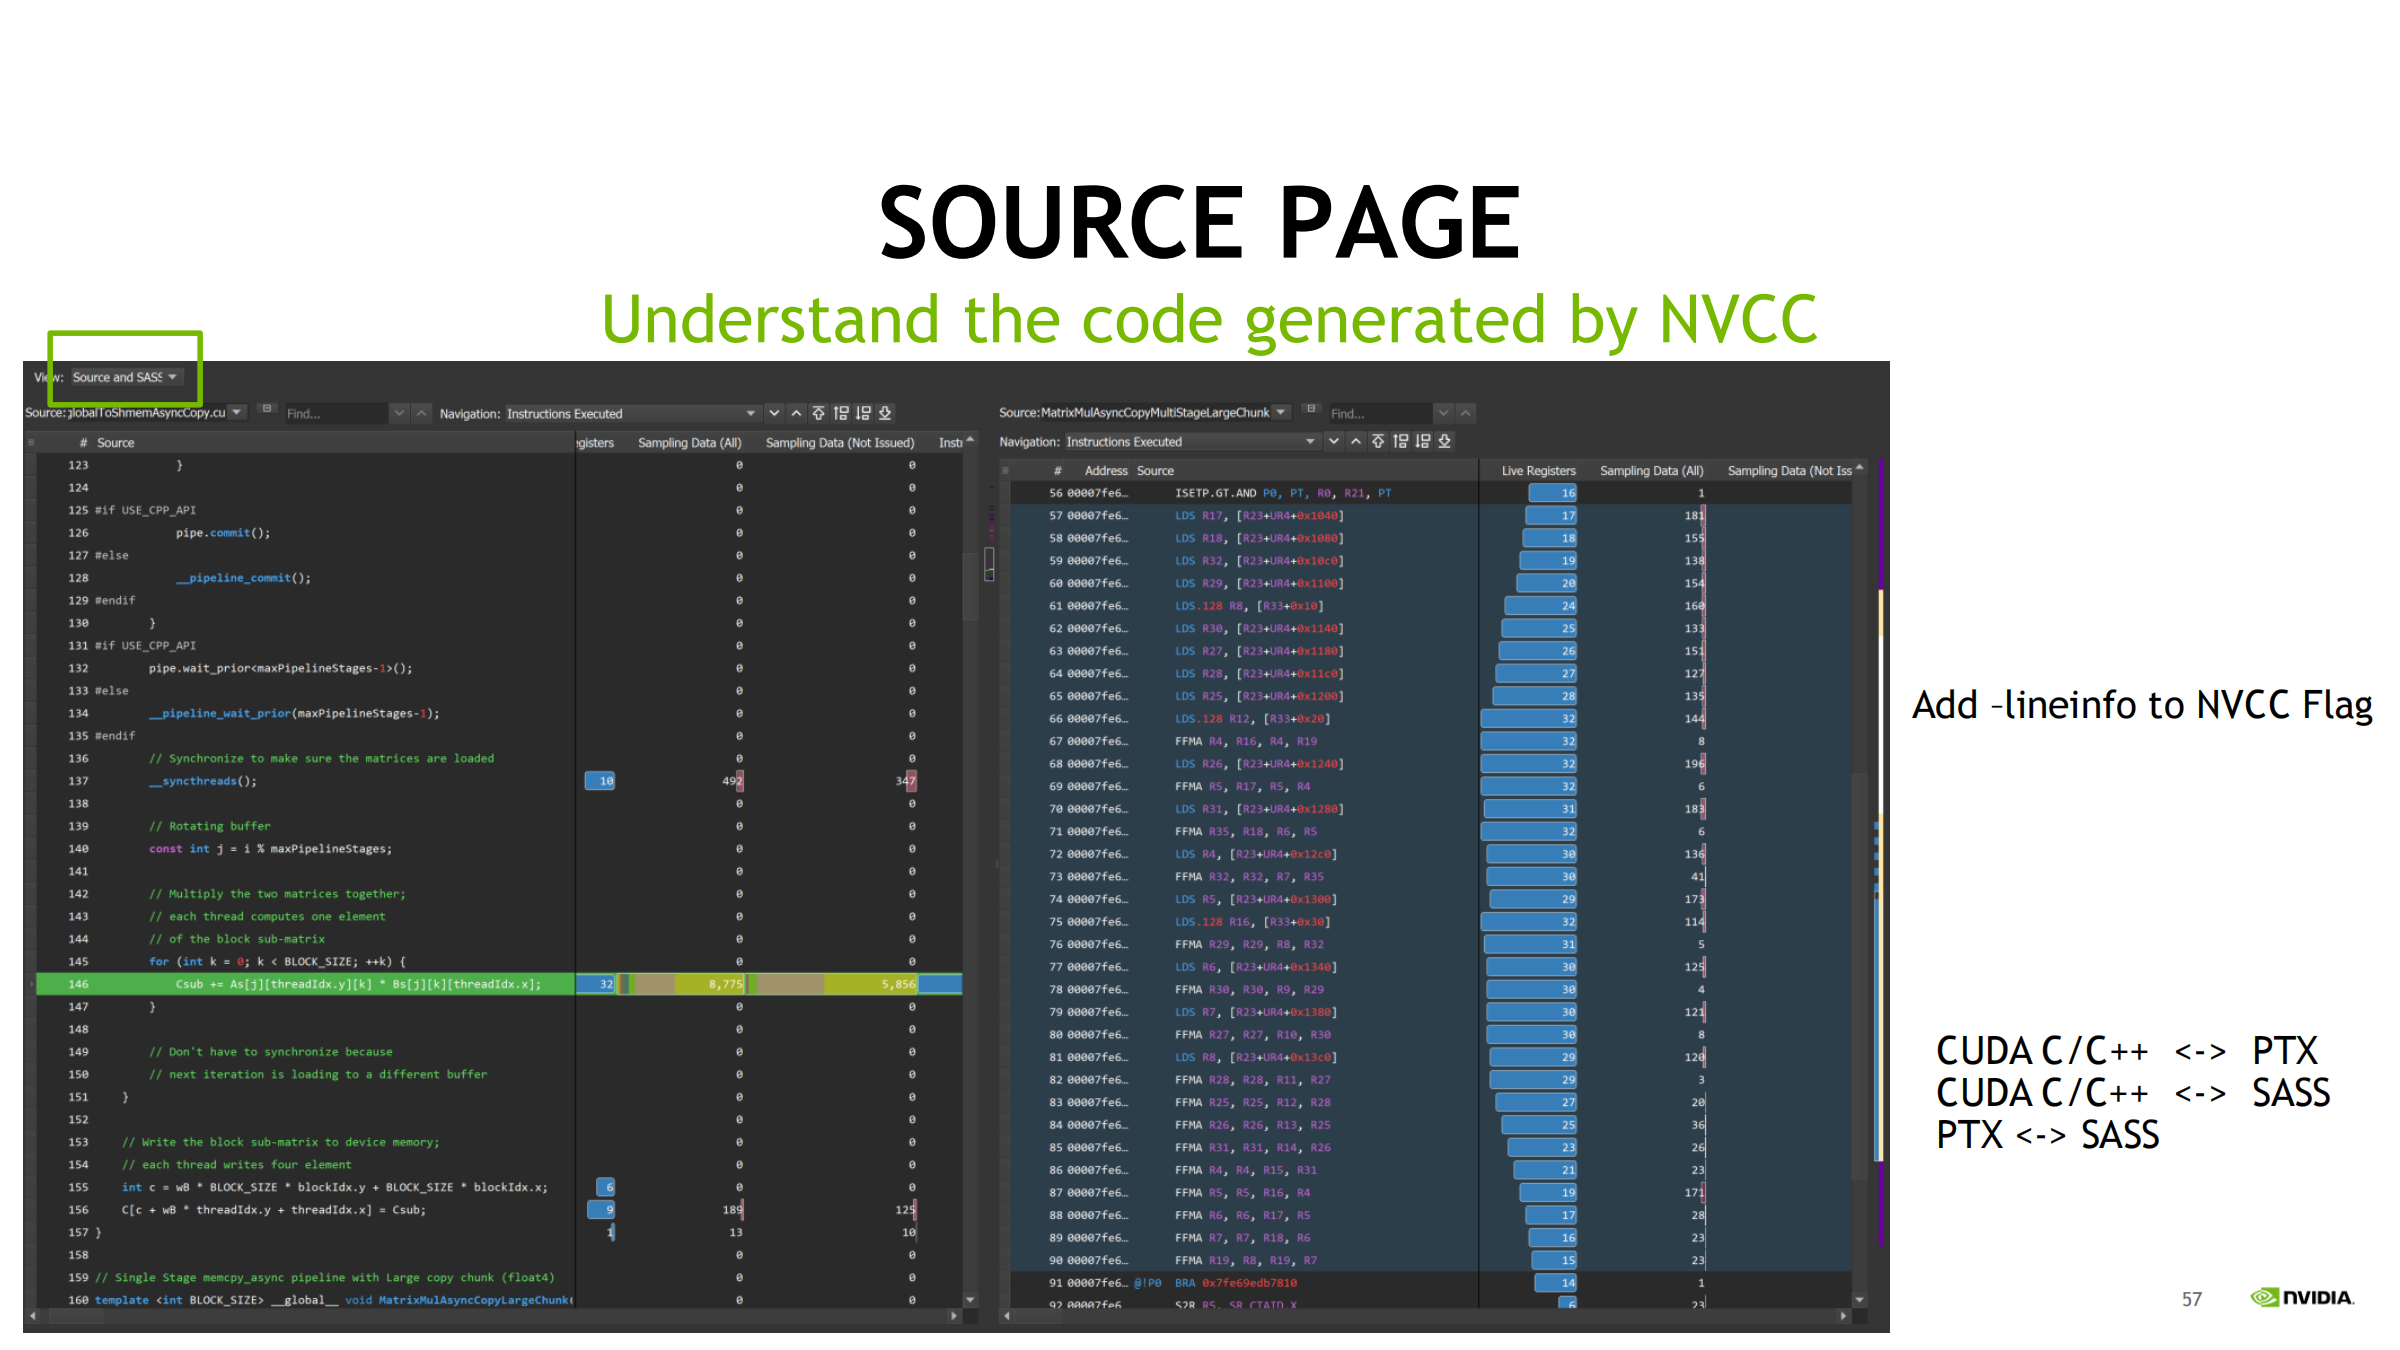Click left panel jump-to-lowest-value download-arrow icon
The height and width of the screenshot is (1350, 2400).
(885, 413)
